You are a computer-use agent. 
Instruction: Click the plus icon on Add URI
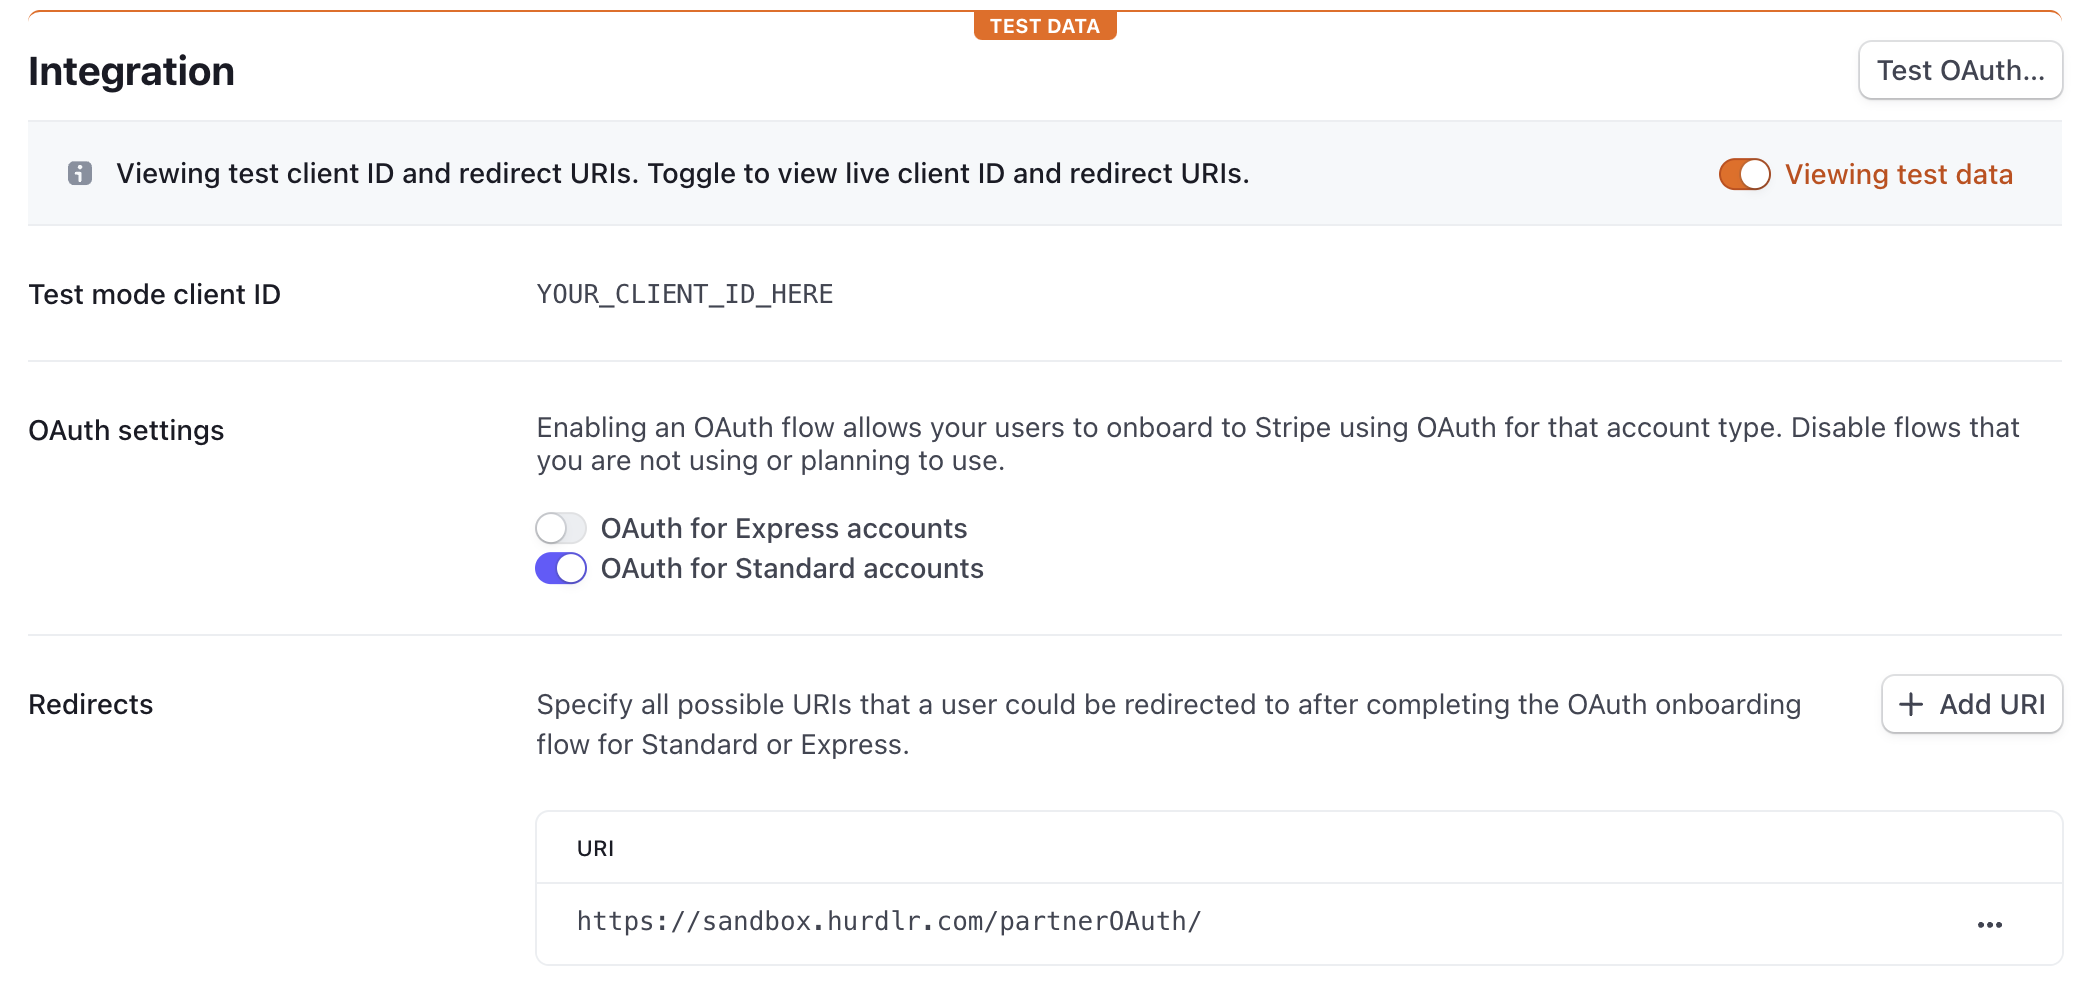[1911, 705]
